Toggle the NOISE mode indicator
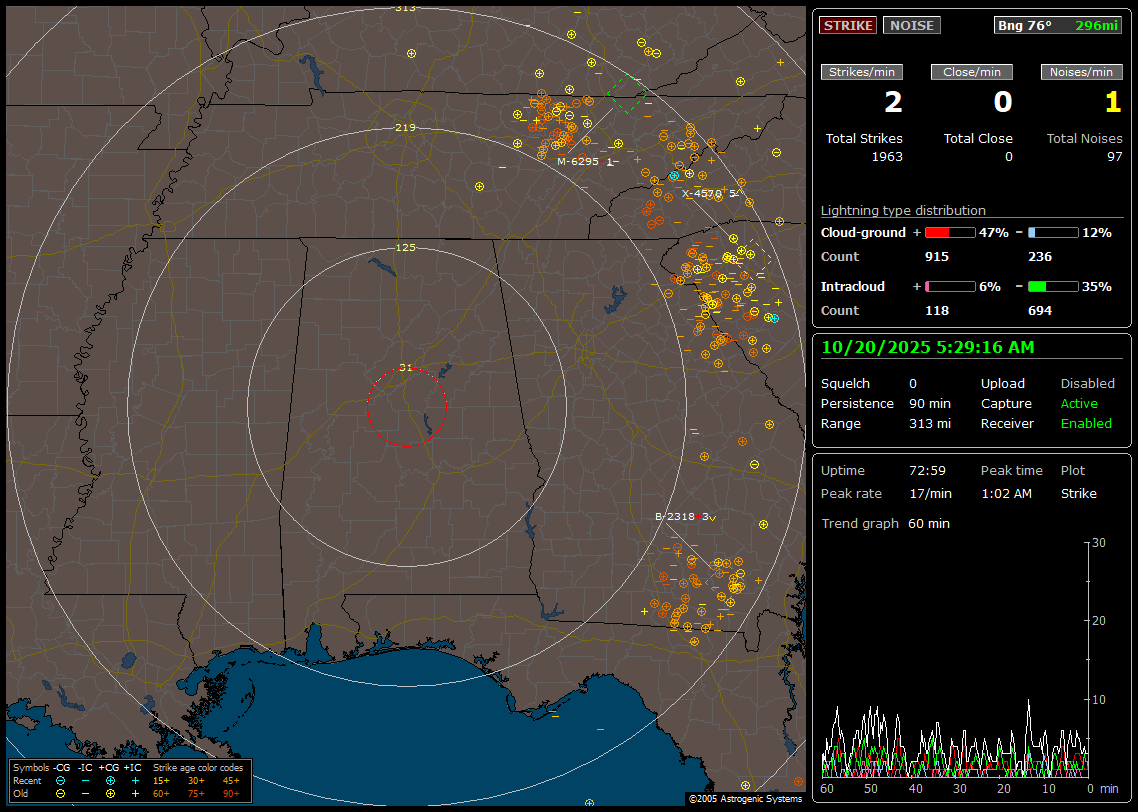The height and width of the screenshot is (812, 1138). pos(911,25)
